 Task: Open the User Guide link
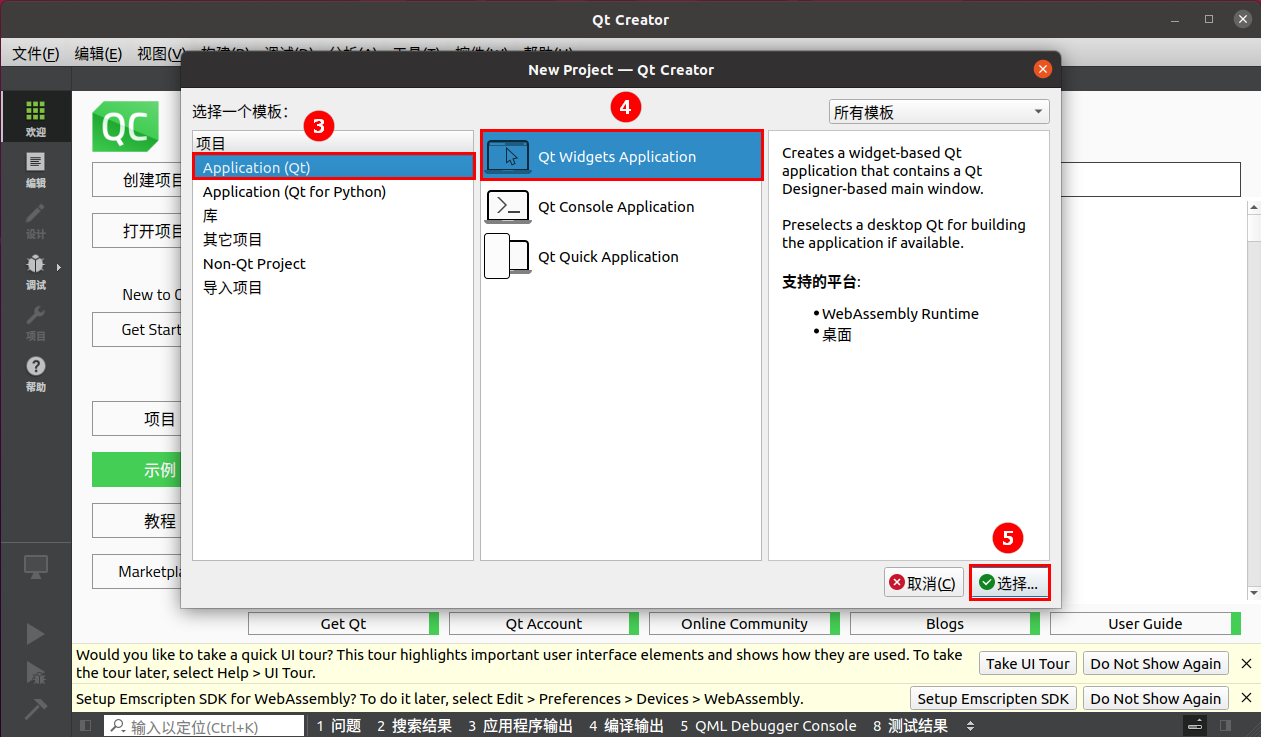[x=1145, y=623]
